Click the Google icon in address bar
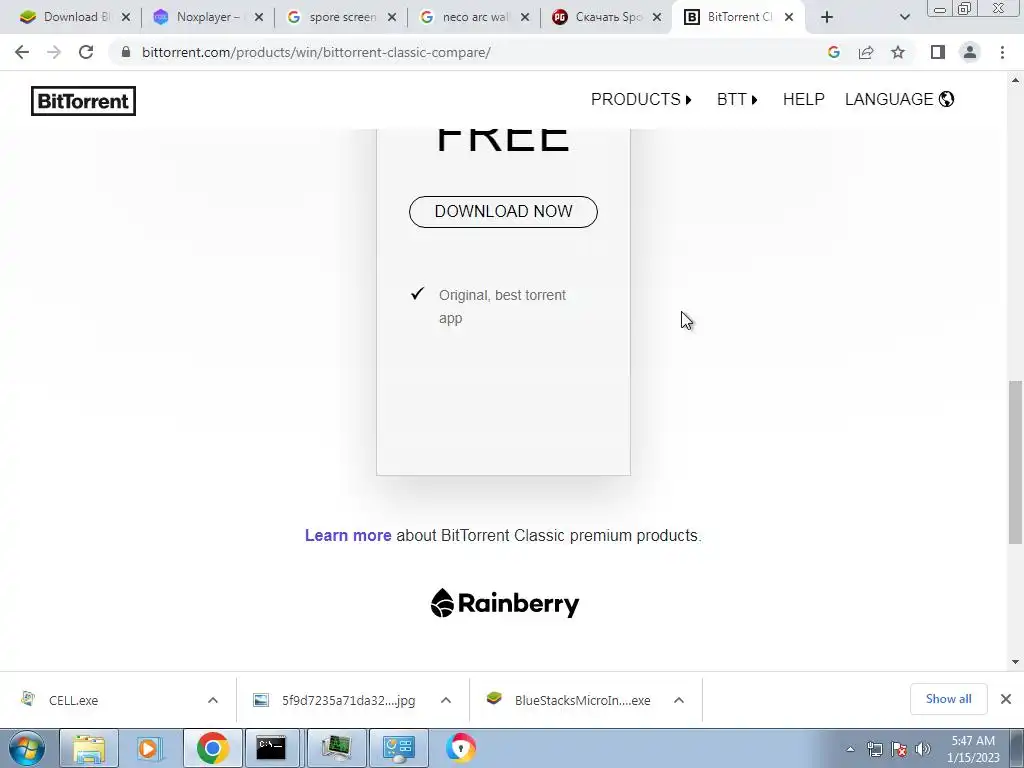The image size is (1024, 768). 833,52
